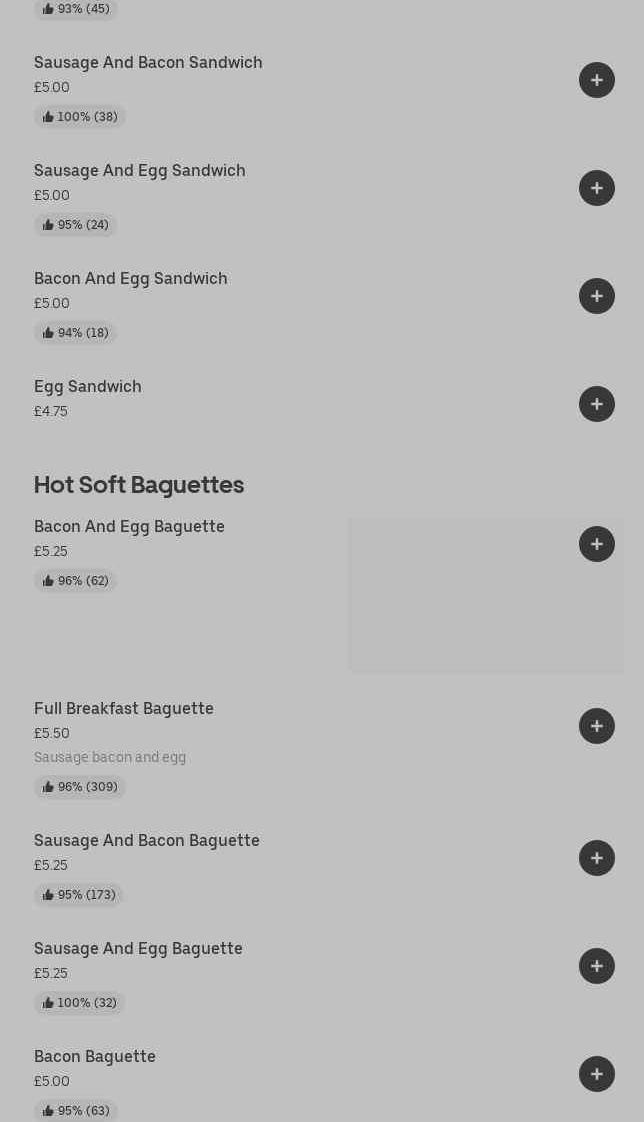Screen dimensions: 644x1122
Task: Click the 95% (173) rating badge
Action: (79, 895)
